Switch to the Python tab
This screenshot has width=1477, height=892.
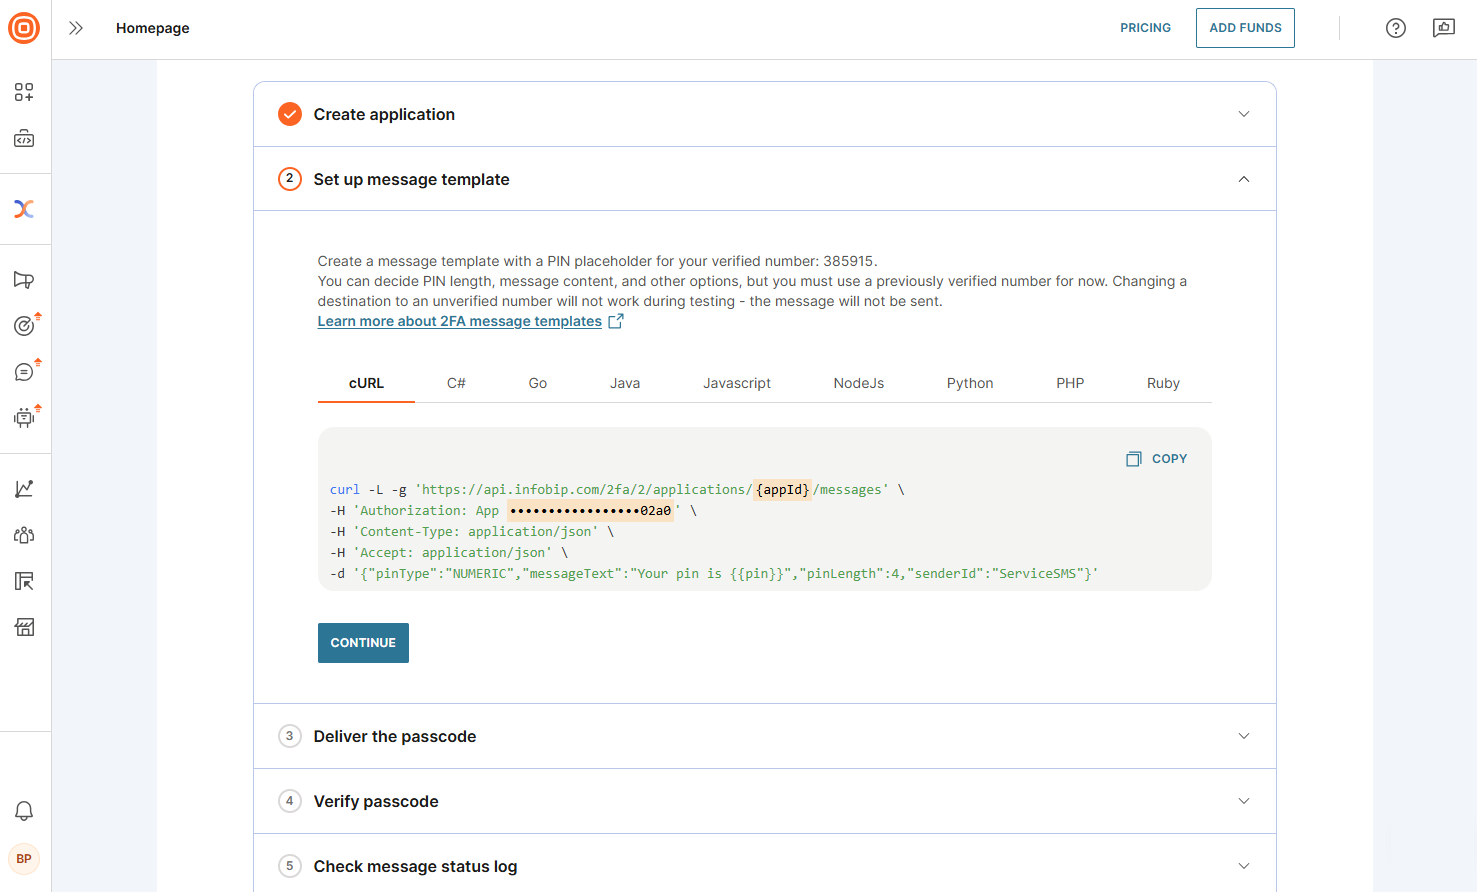[x=970, y=383]
